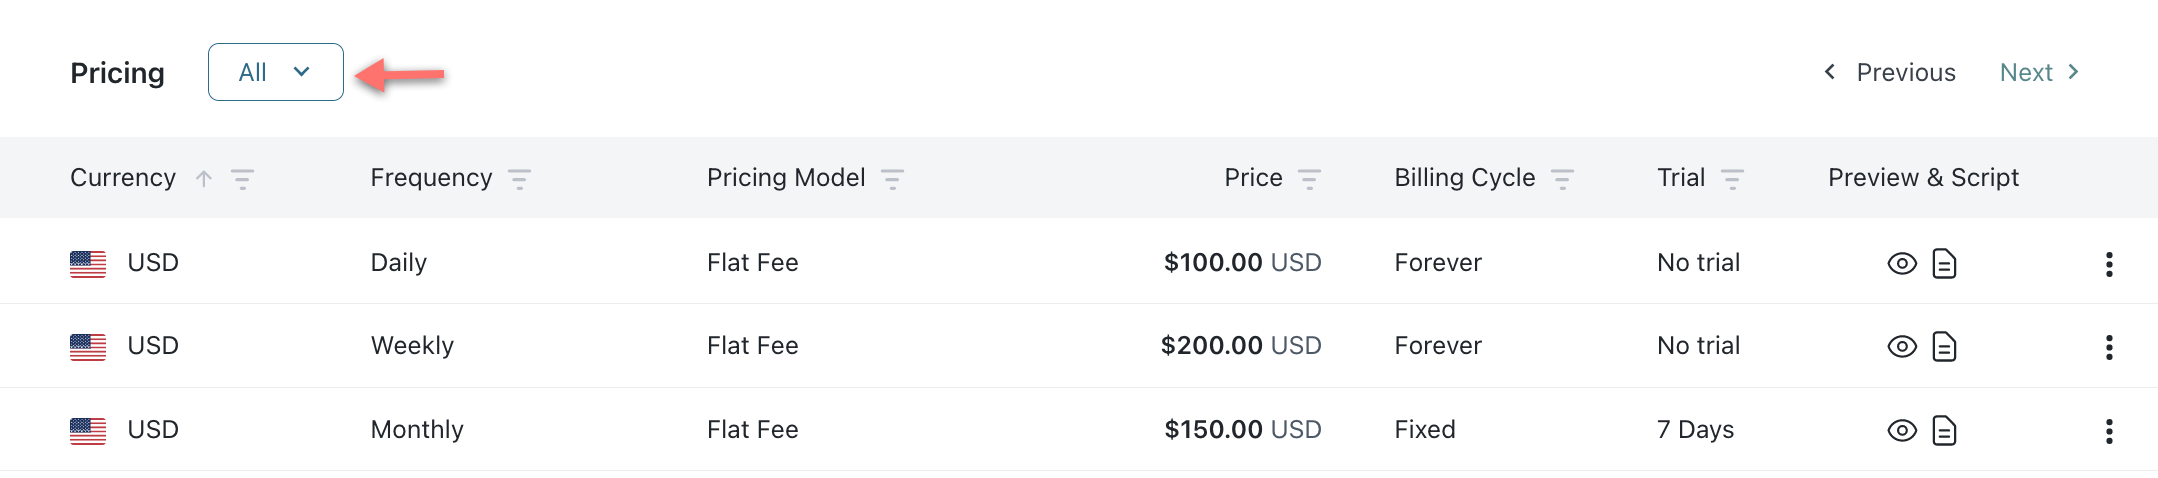Viewport: 2158px width, 478px height.
Task: Preview the Monthly pricing with eye icon
Action: tap(1901, 430)
